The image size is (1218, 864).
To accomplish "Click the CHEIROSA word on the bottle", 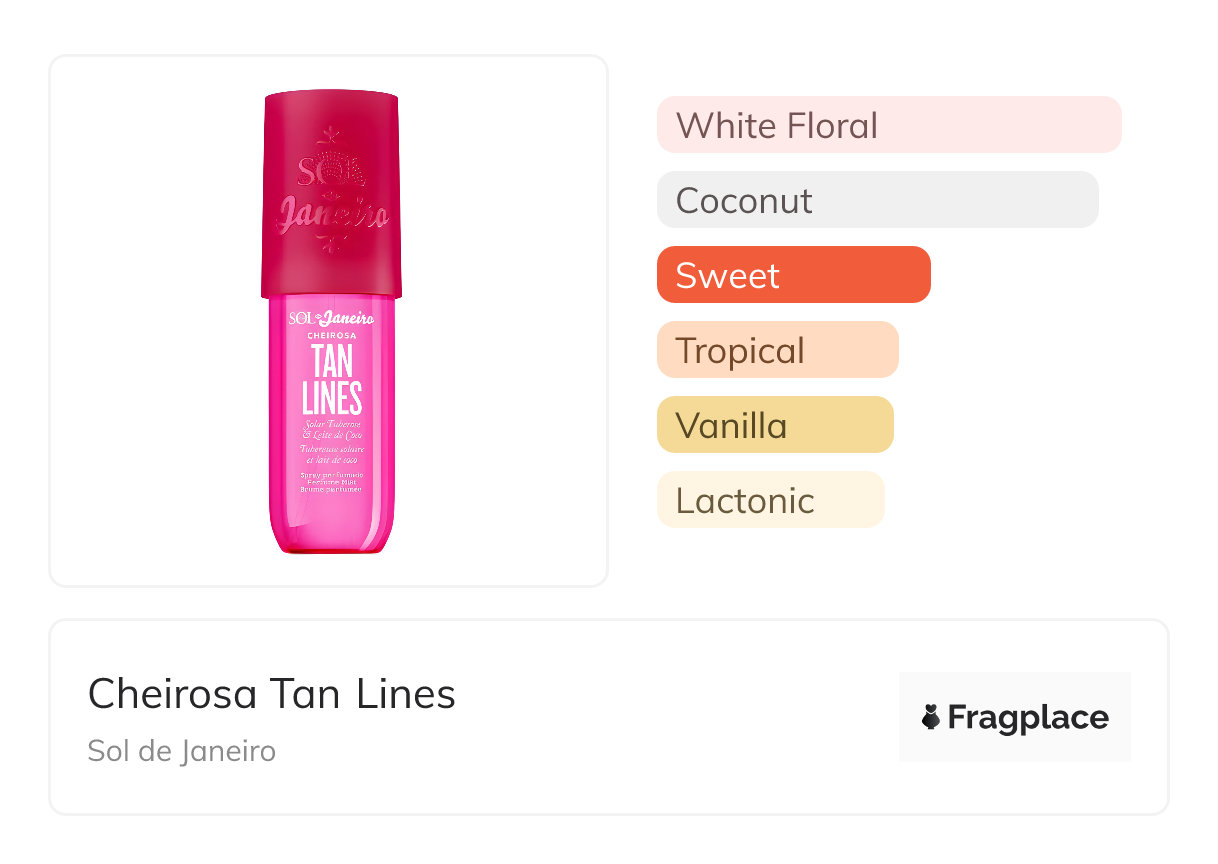I will click(x=331, y=337).
